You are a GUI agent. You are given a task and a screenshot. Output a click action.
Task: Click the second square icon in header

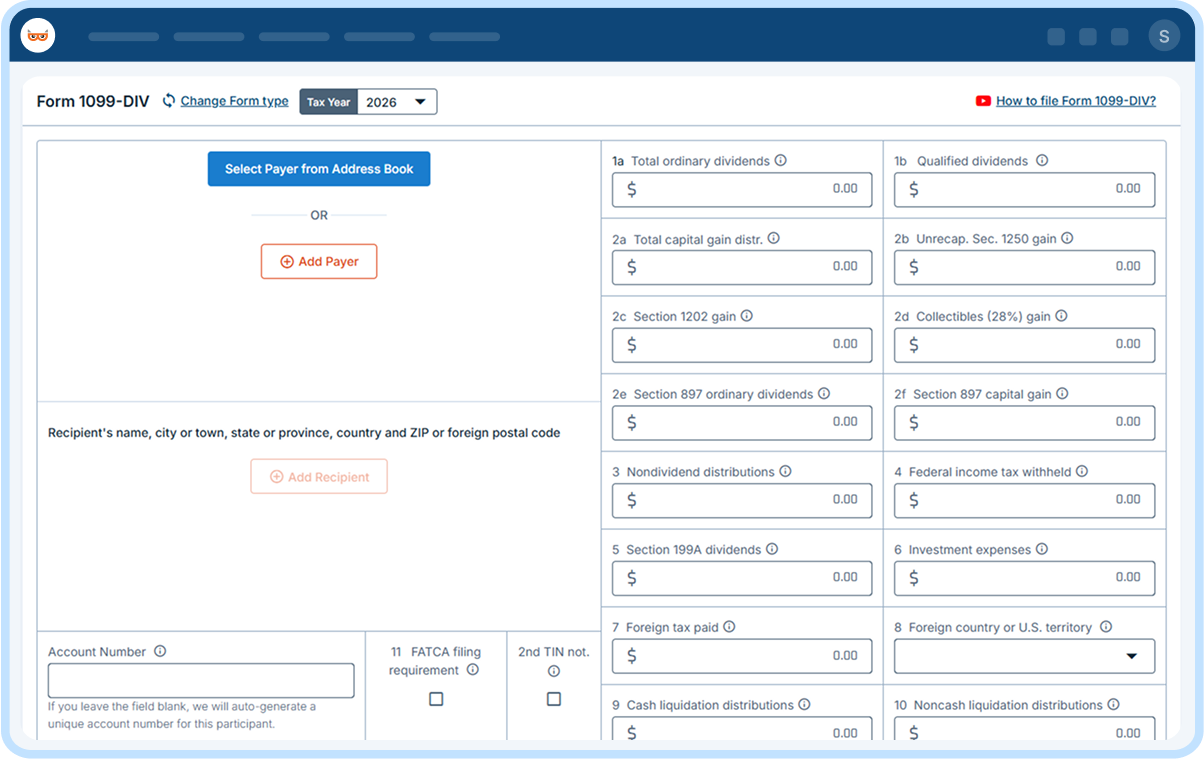click(1088, 37)
